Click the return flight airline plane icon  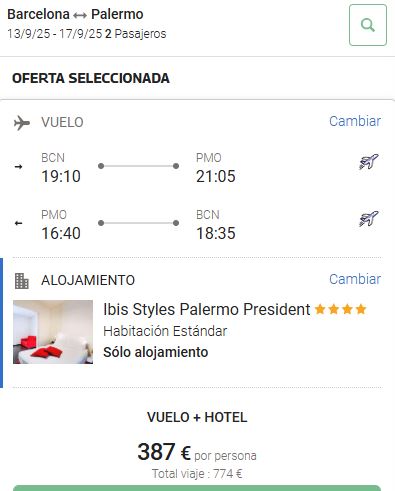[369, 219]
